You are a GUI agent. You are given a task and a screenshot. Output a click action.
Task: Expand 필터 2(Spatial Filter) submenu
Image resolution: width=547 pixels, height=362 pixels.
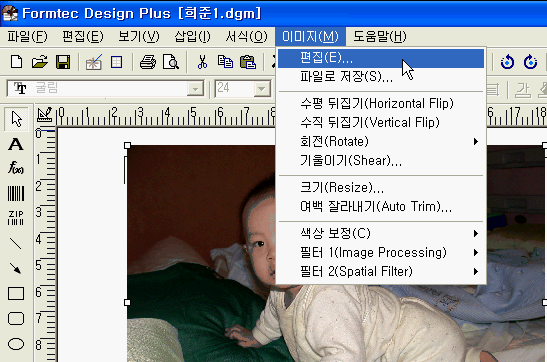(x=381, y=271)
